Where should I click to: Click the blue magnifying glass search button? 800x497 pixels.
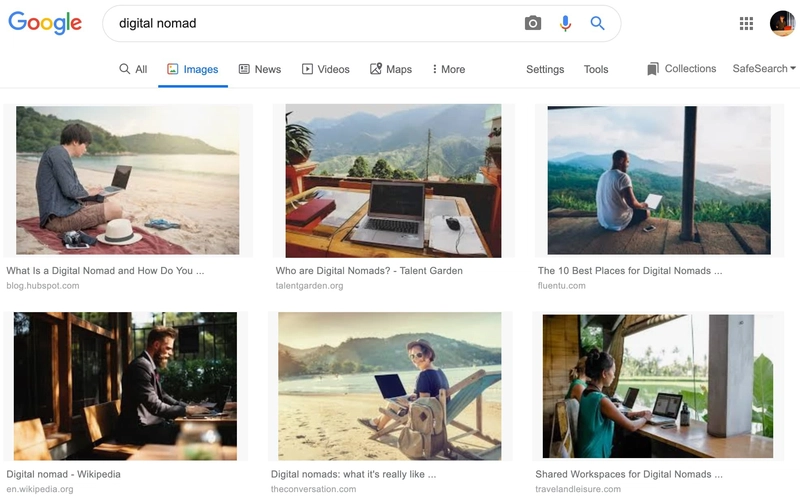coord(597,23)
